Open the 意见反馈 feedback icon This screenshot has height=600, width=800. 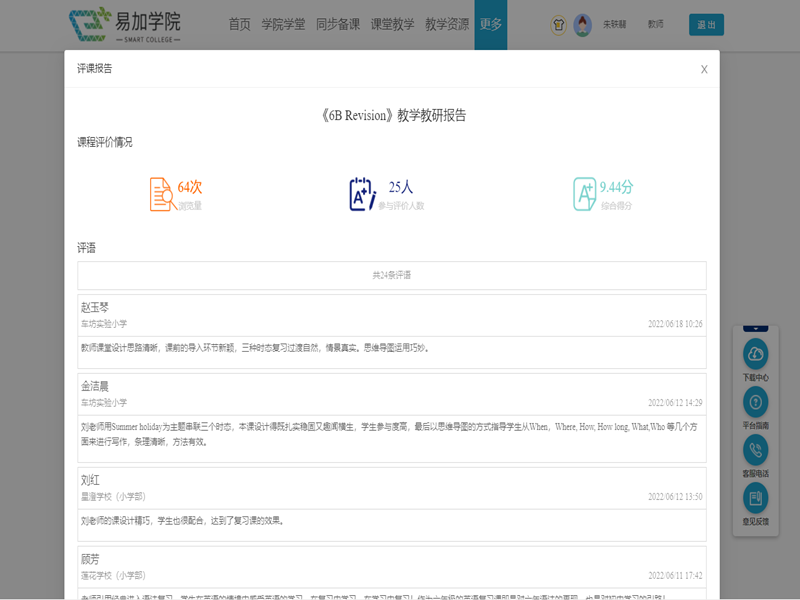click(x=755, y=497)
